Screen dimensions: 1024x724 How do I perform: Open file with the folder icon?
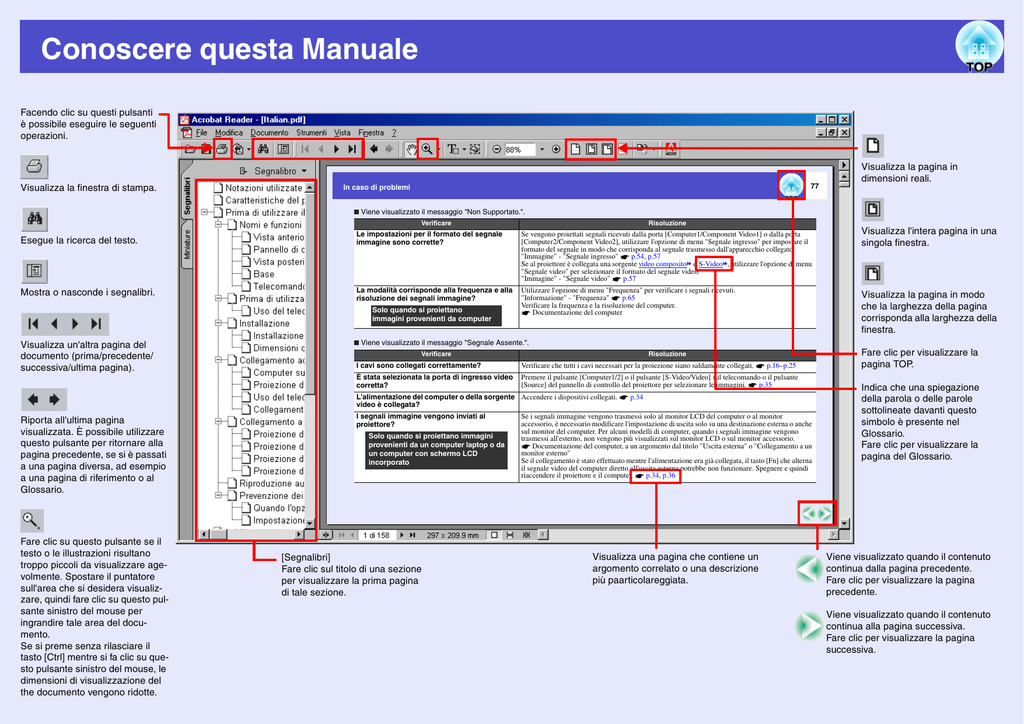pyautogui.click(x=190, y=149)
